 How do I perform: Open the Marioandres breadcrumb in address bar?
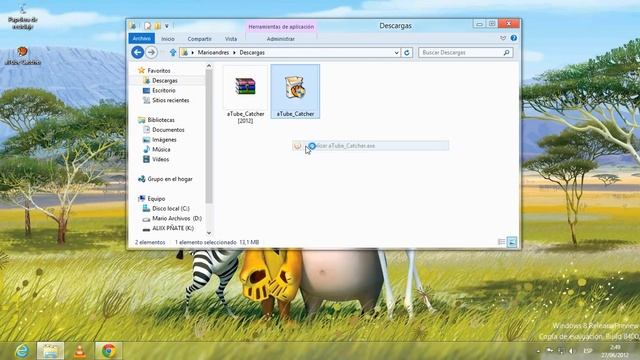pyautogui.click(x=213, y=53)
